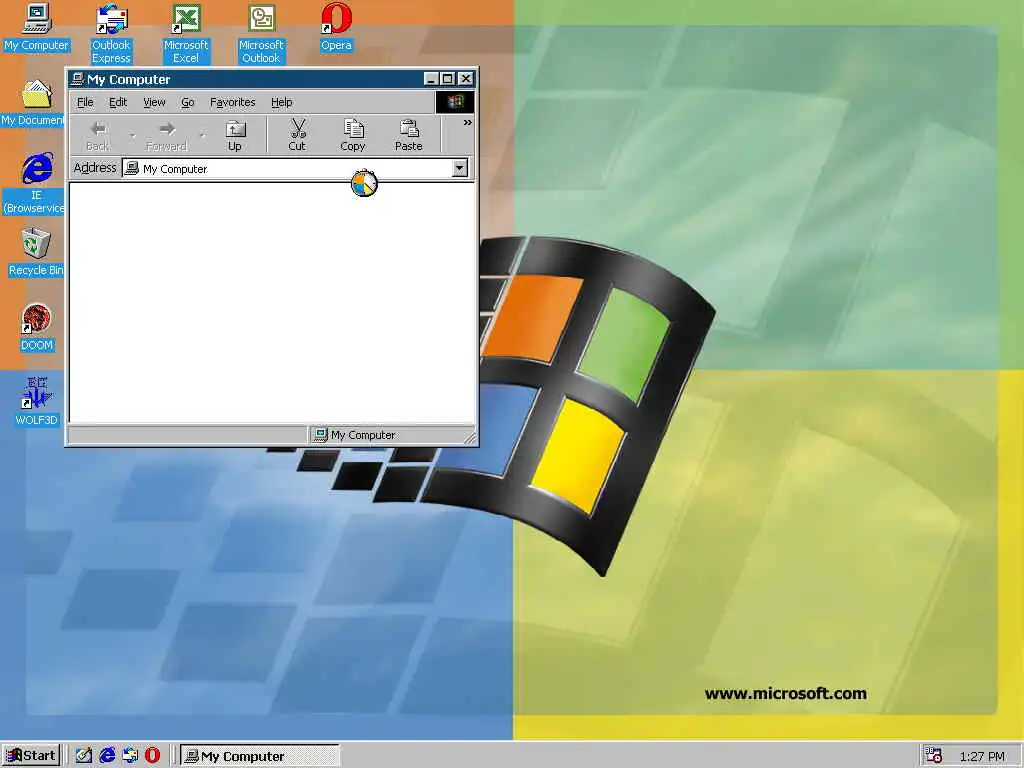The height and width of the screenshot is (768, 1024).
Task: Open the Favorites menu
Action: tap(232, 102)
